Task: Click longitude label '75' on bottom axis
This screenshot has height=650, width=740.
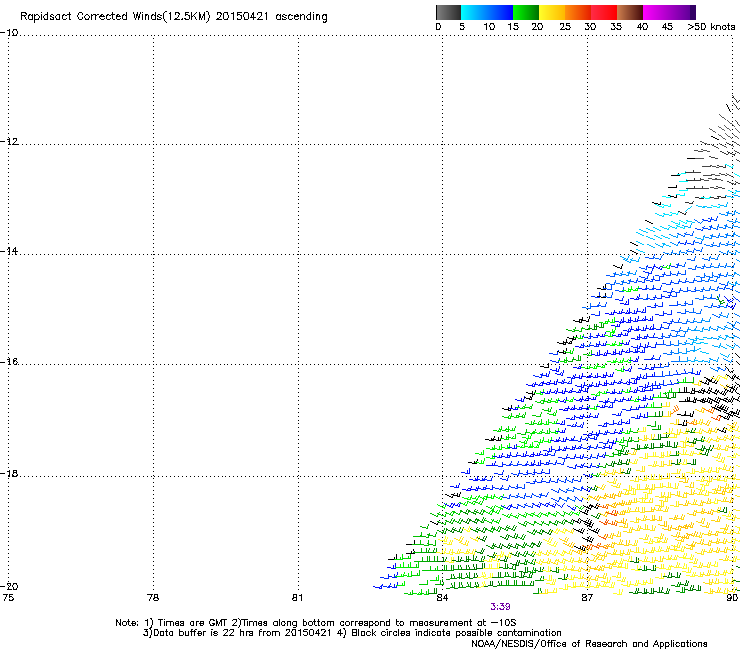Action: [8, 598]
